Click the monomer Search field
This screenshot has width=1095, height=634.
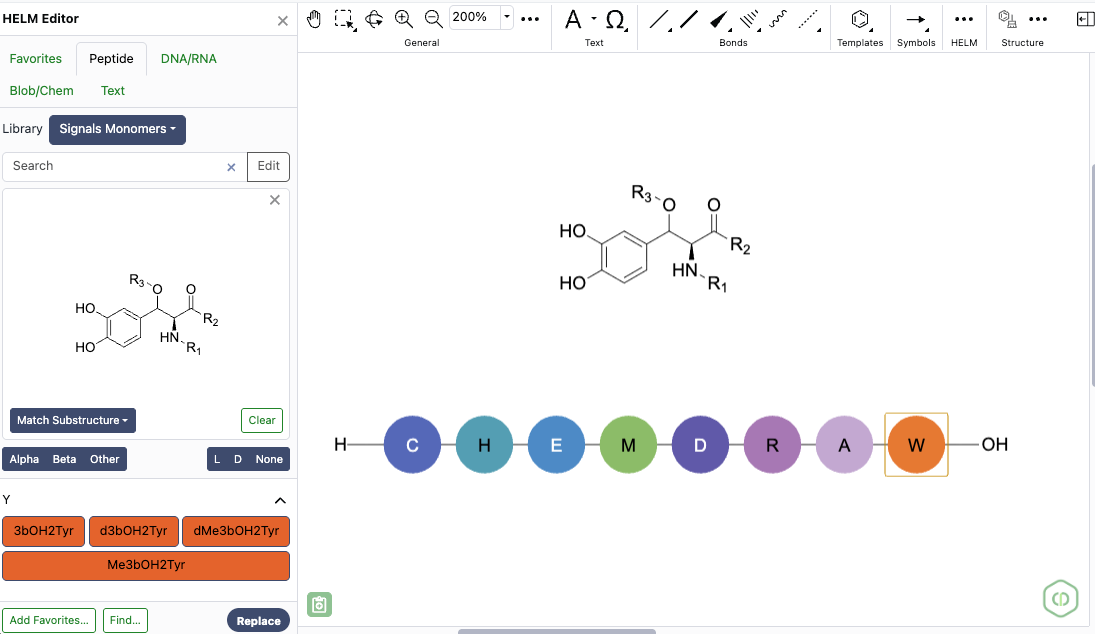[115, 166]
